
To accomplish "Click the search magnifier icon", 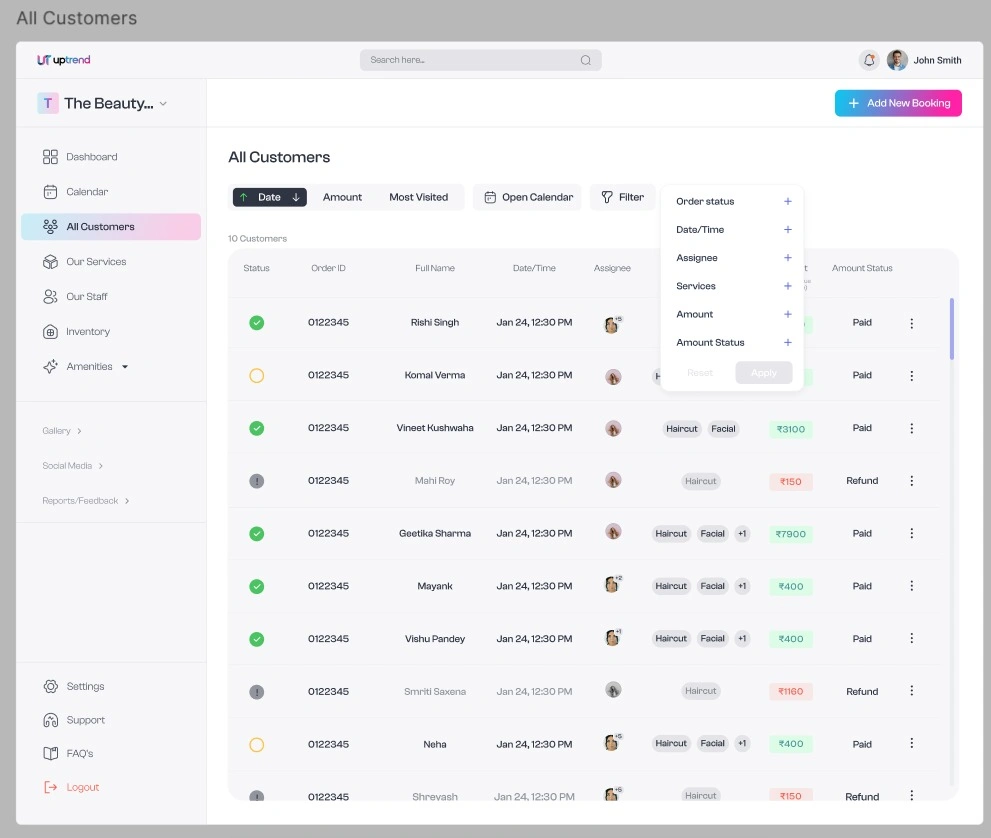I will pos(586,60).
